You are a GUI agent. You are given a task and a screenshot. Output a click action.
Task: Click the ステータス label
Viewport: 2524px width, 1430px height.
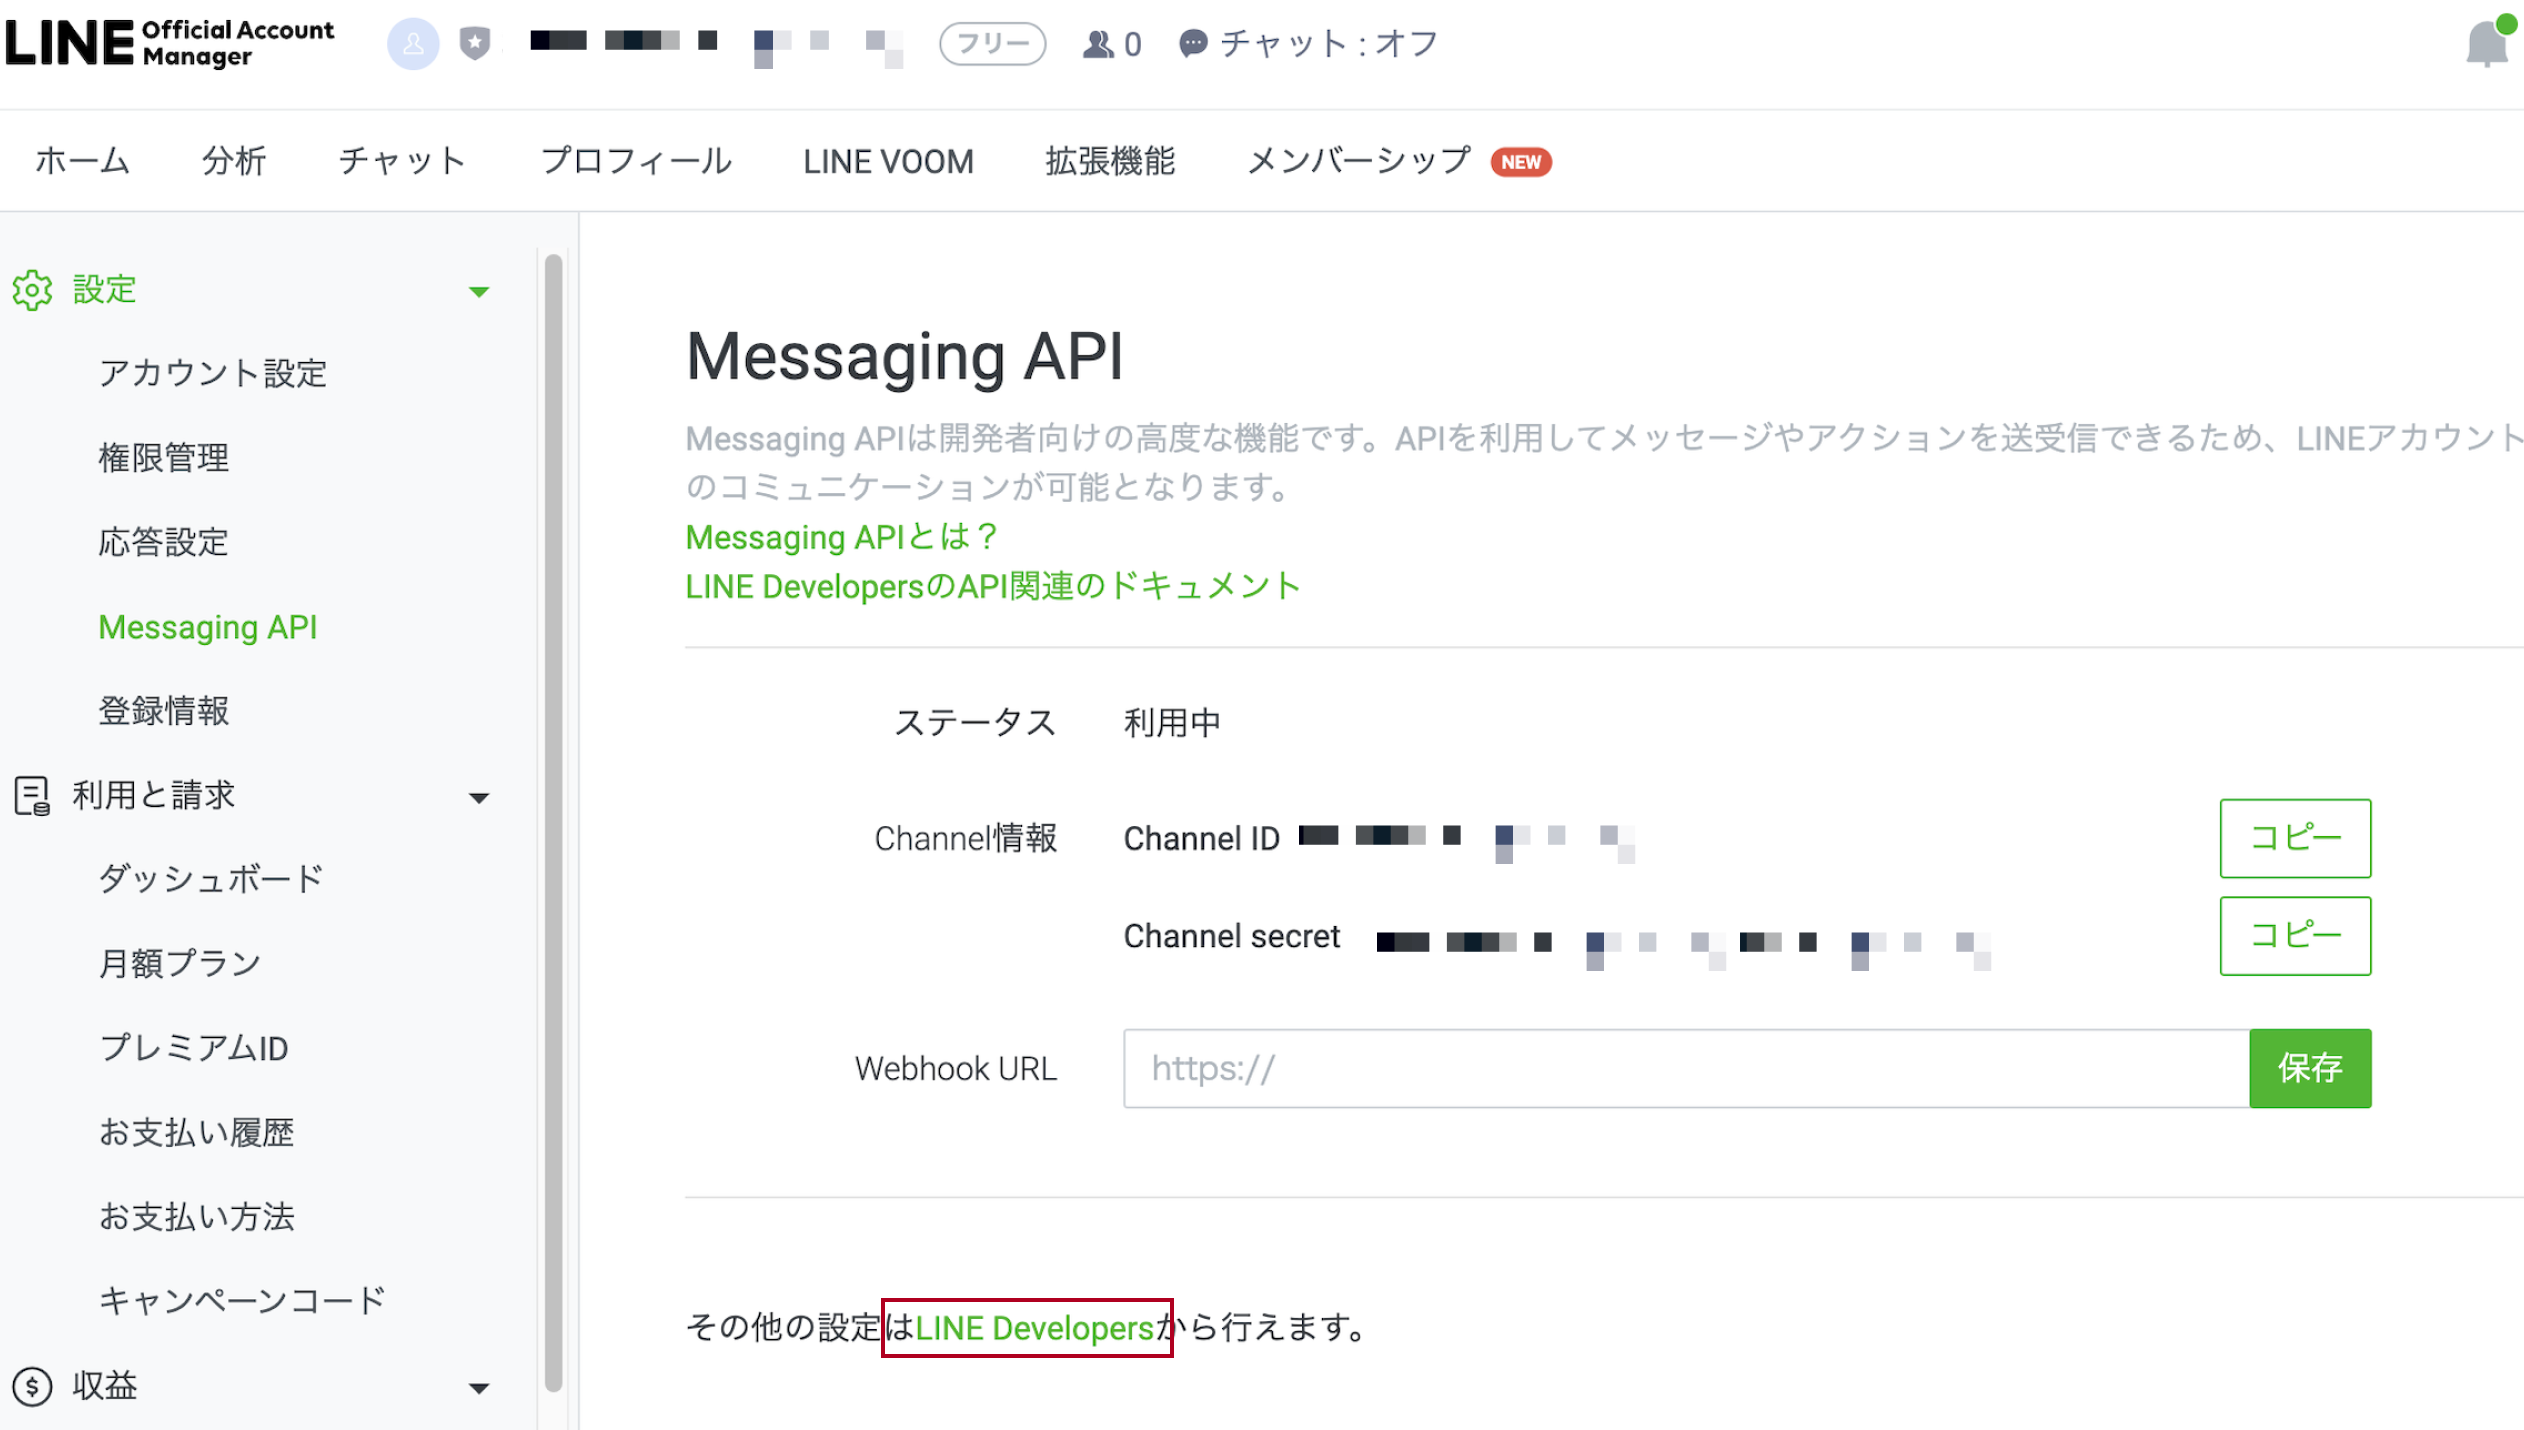tap(975, 723)
